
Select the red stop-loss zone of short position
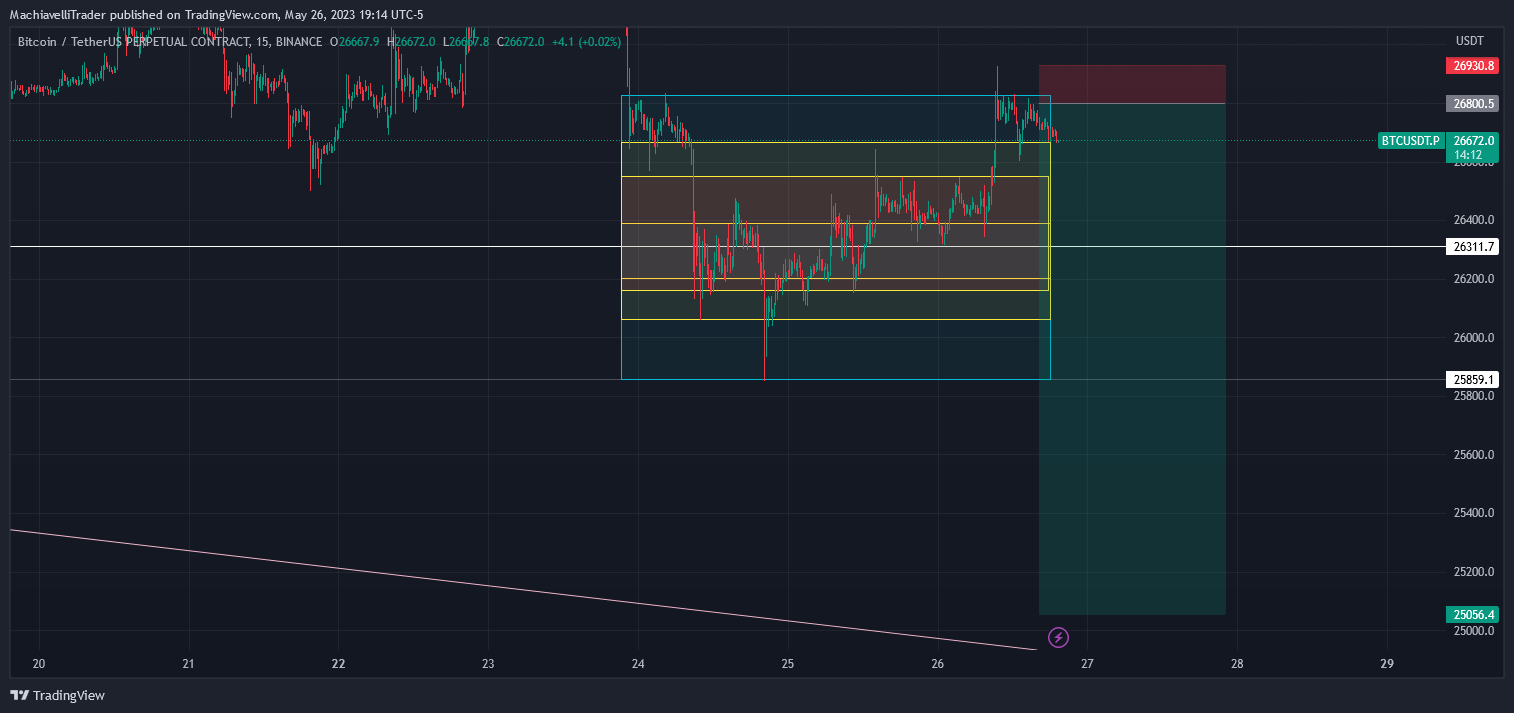point(1132,84)
